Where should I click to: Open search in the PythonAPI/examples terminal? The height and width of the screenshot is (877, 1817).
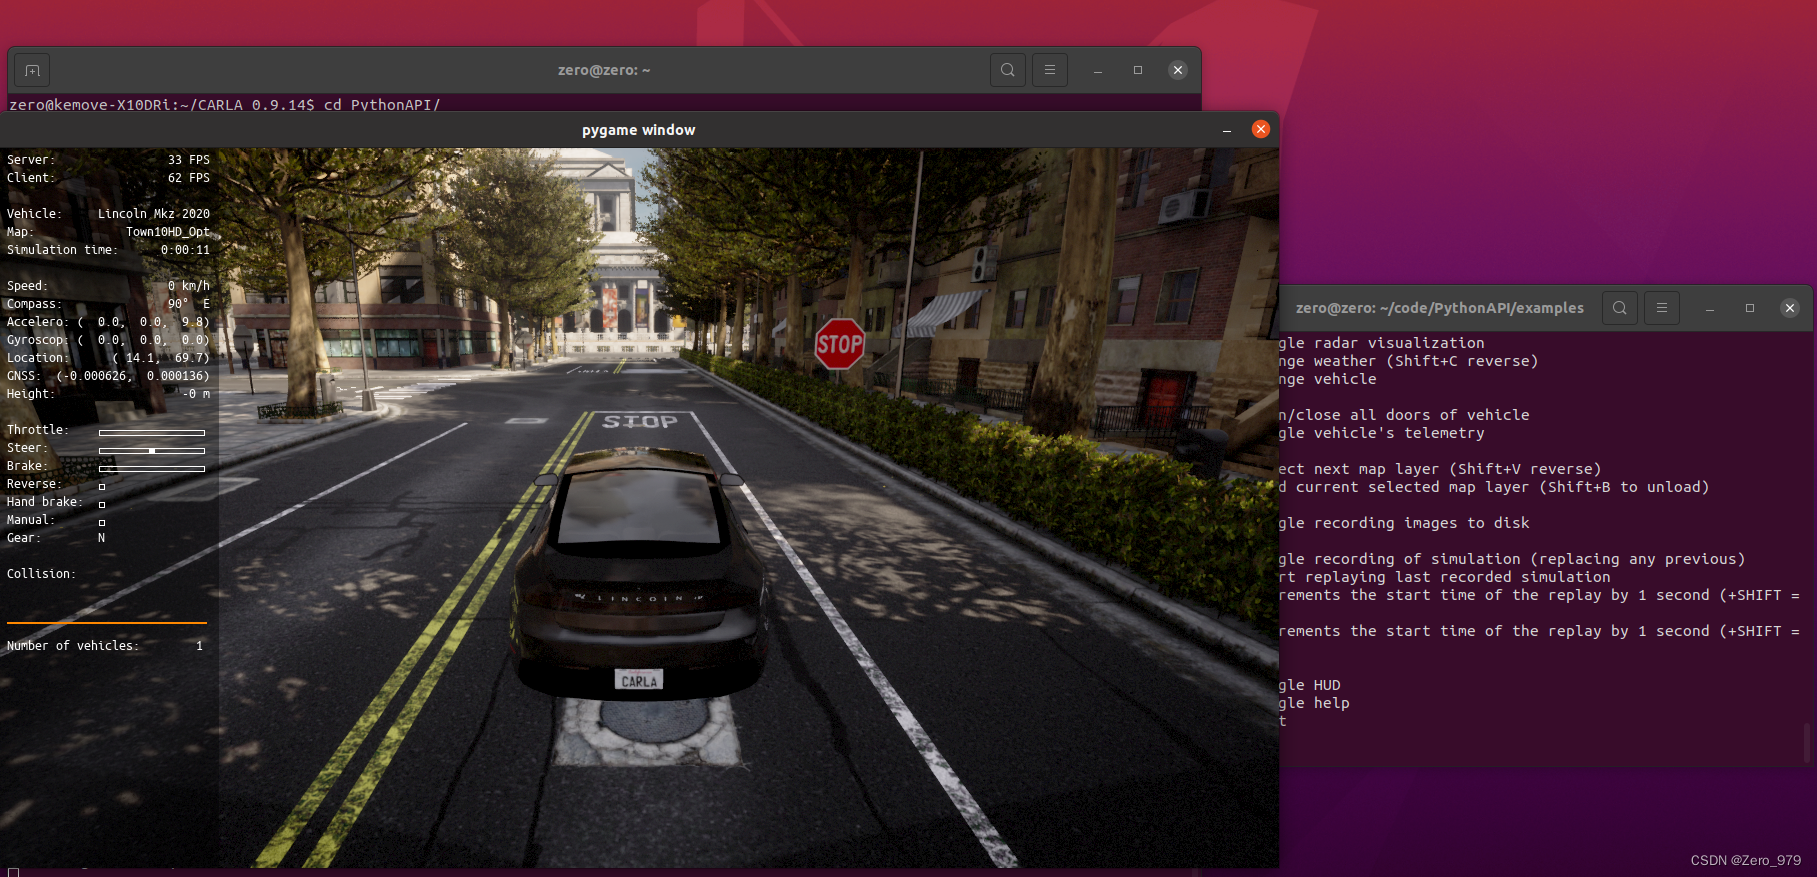pos(1619,308)
